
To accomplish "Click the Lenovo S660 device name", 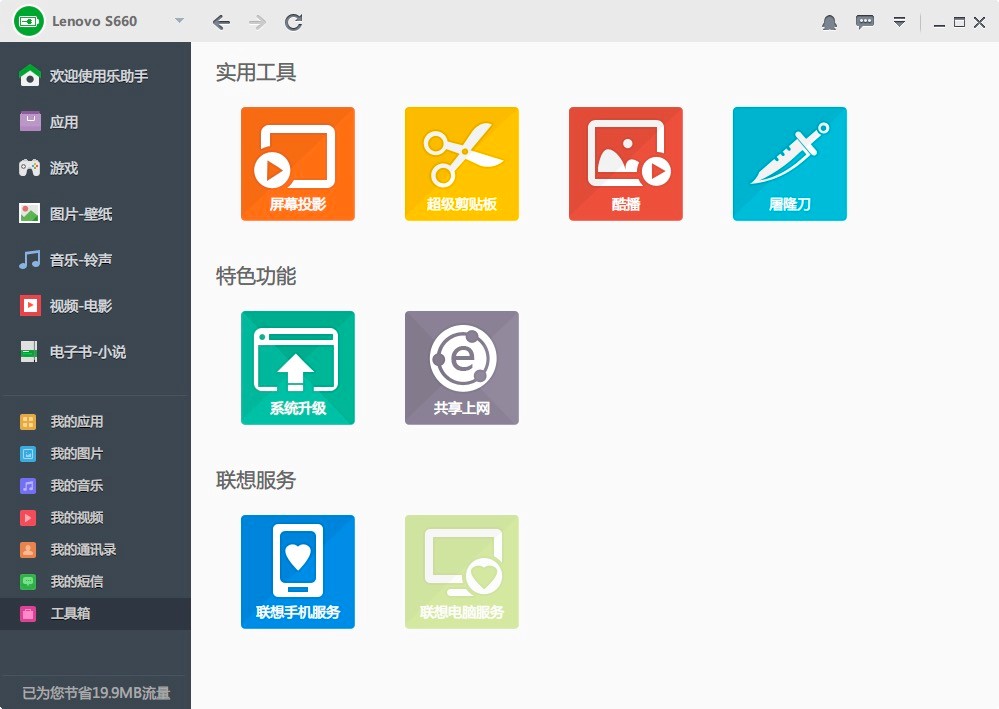I will [94, 21].
